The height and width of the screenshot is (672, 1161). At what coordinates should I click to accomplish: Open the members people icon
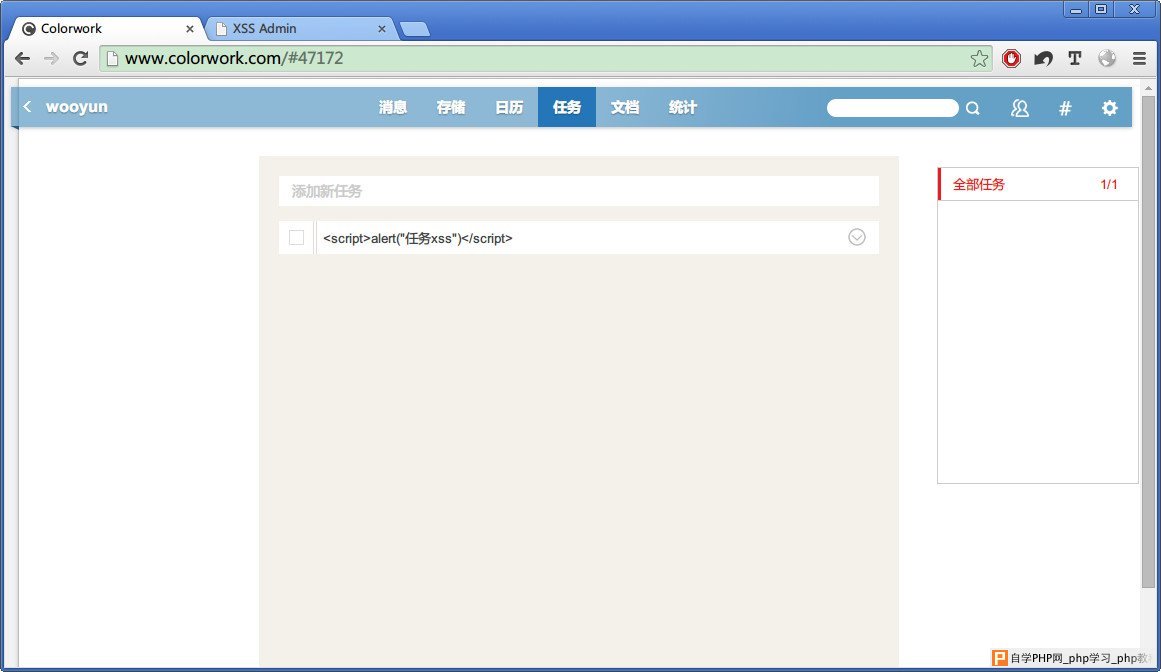pyautogui.click(x=1020, y=108)
